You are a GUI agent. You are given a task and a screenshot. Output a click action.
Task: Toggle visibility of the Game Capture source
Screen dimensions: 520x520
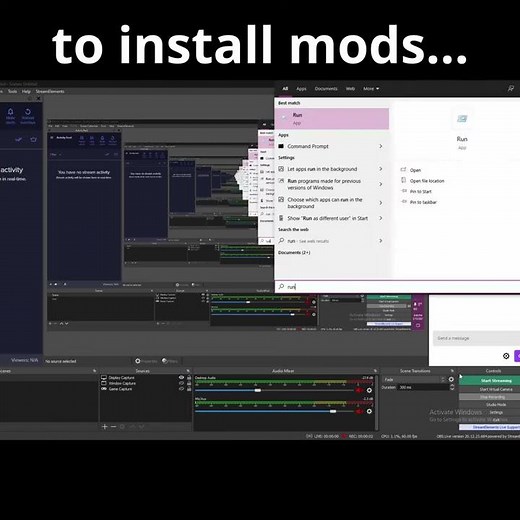pos(181,389)
